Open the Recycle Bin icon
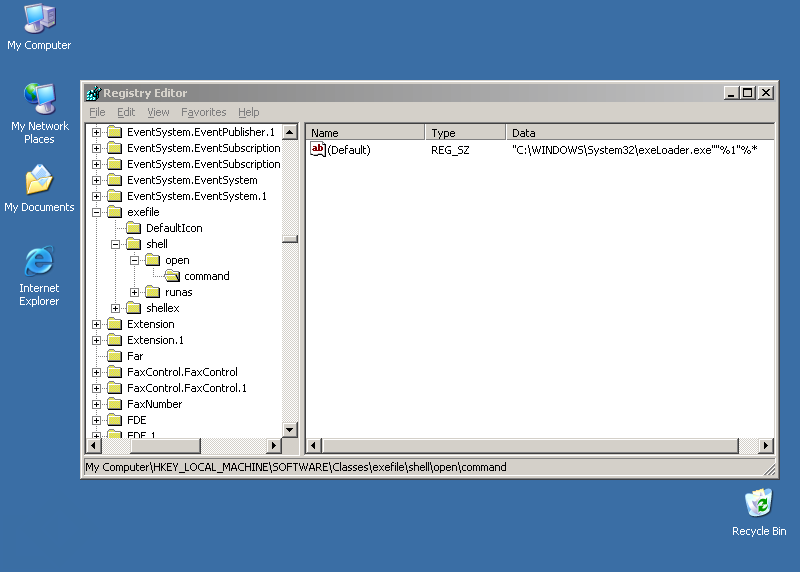Screen dimensions: 800x572 tap(759, 512)
